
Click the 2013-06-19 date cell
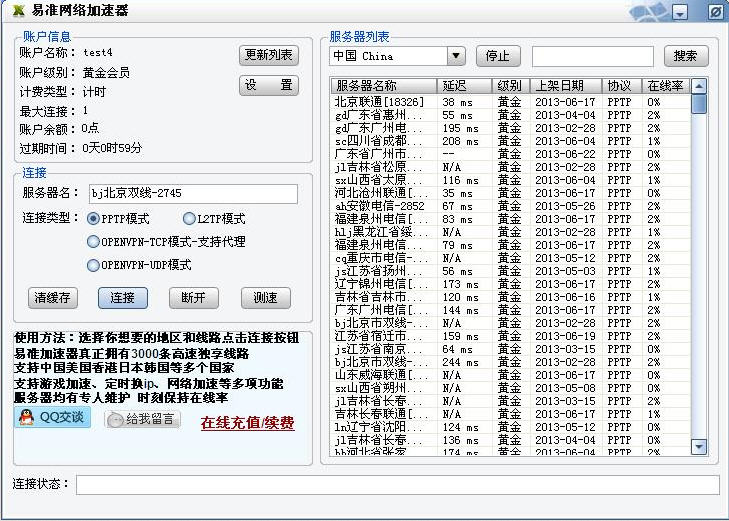(x=565, y=336)
